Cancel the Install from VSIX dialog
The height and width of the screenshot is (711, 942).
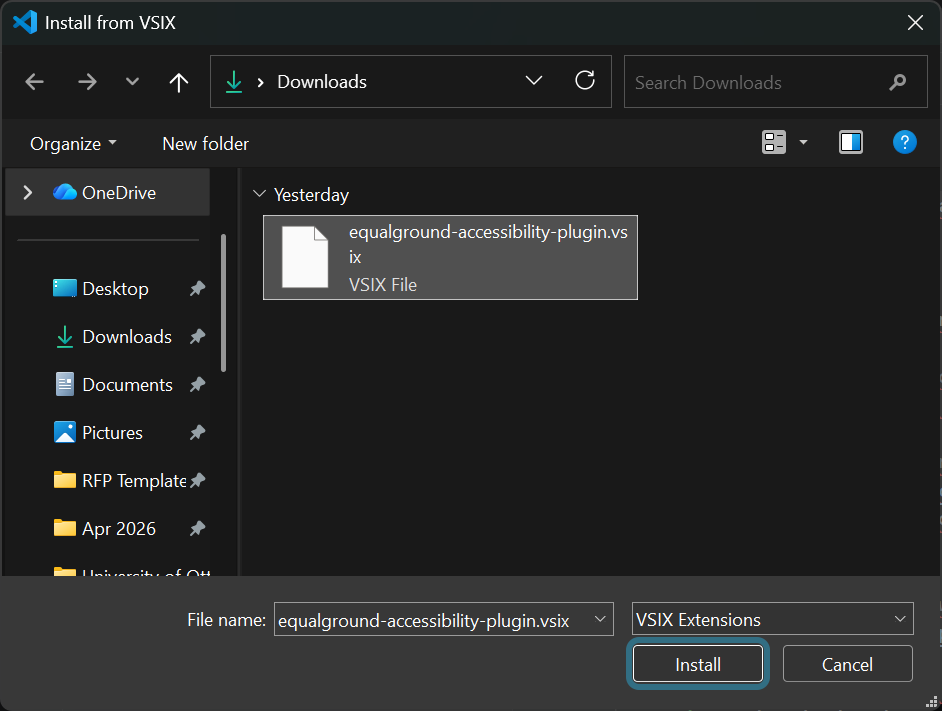pos(847,664)
